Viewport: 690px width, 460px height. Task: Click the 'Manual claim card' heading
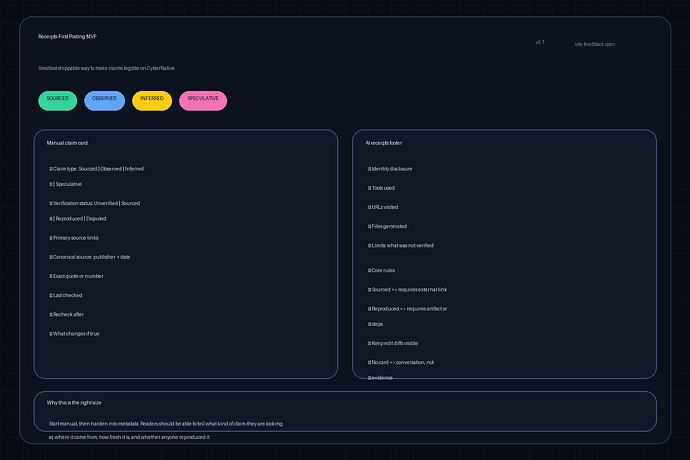pos(67,143)
